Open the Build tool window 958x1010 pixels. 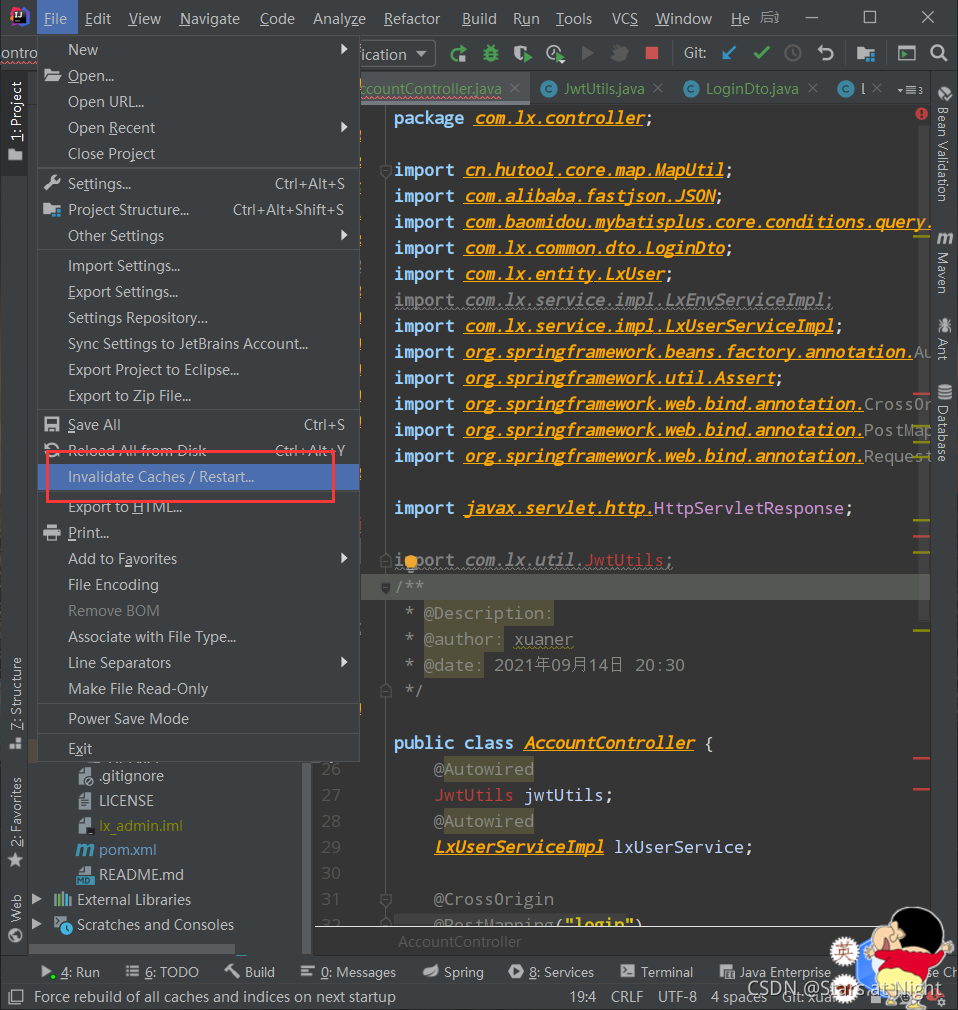(x=249, y=971)
